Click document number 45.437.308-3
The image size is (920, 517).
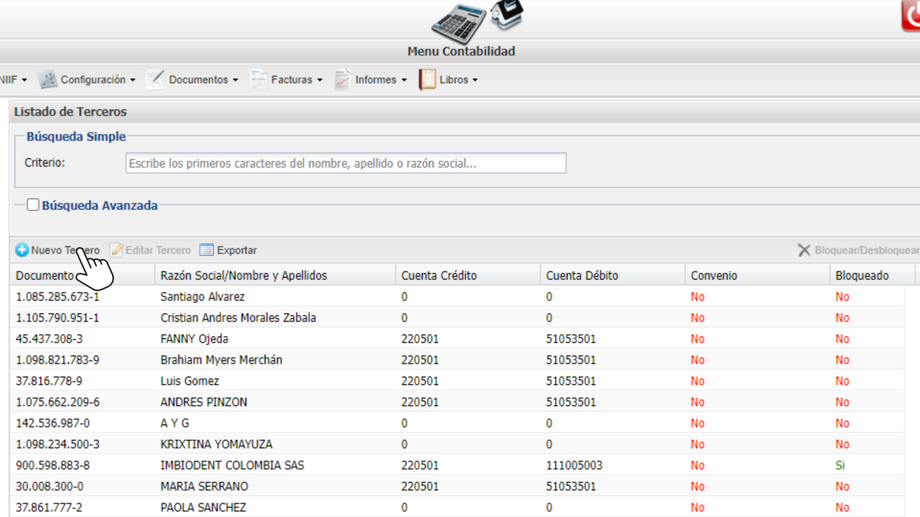tap(49, 339)
